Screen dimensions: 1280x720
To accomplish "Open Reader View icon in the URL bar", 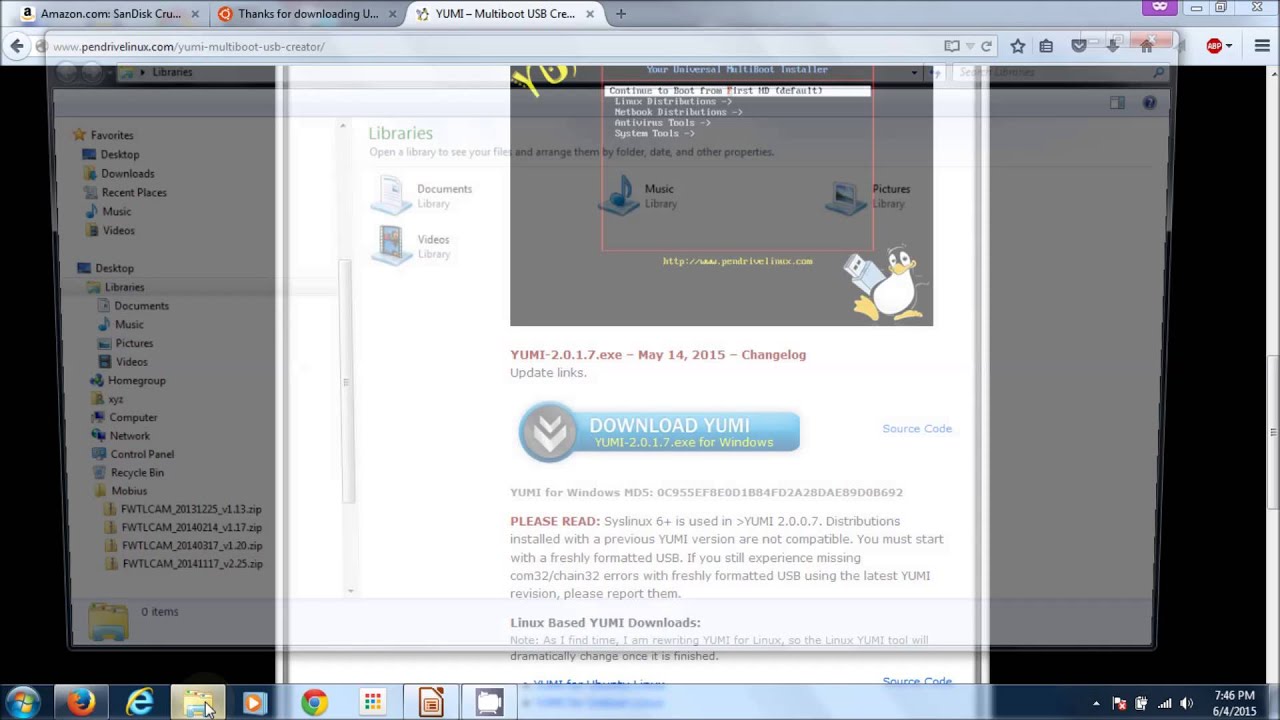I will [x=952, y=46].
